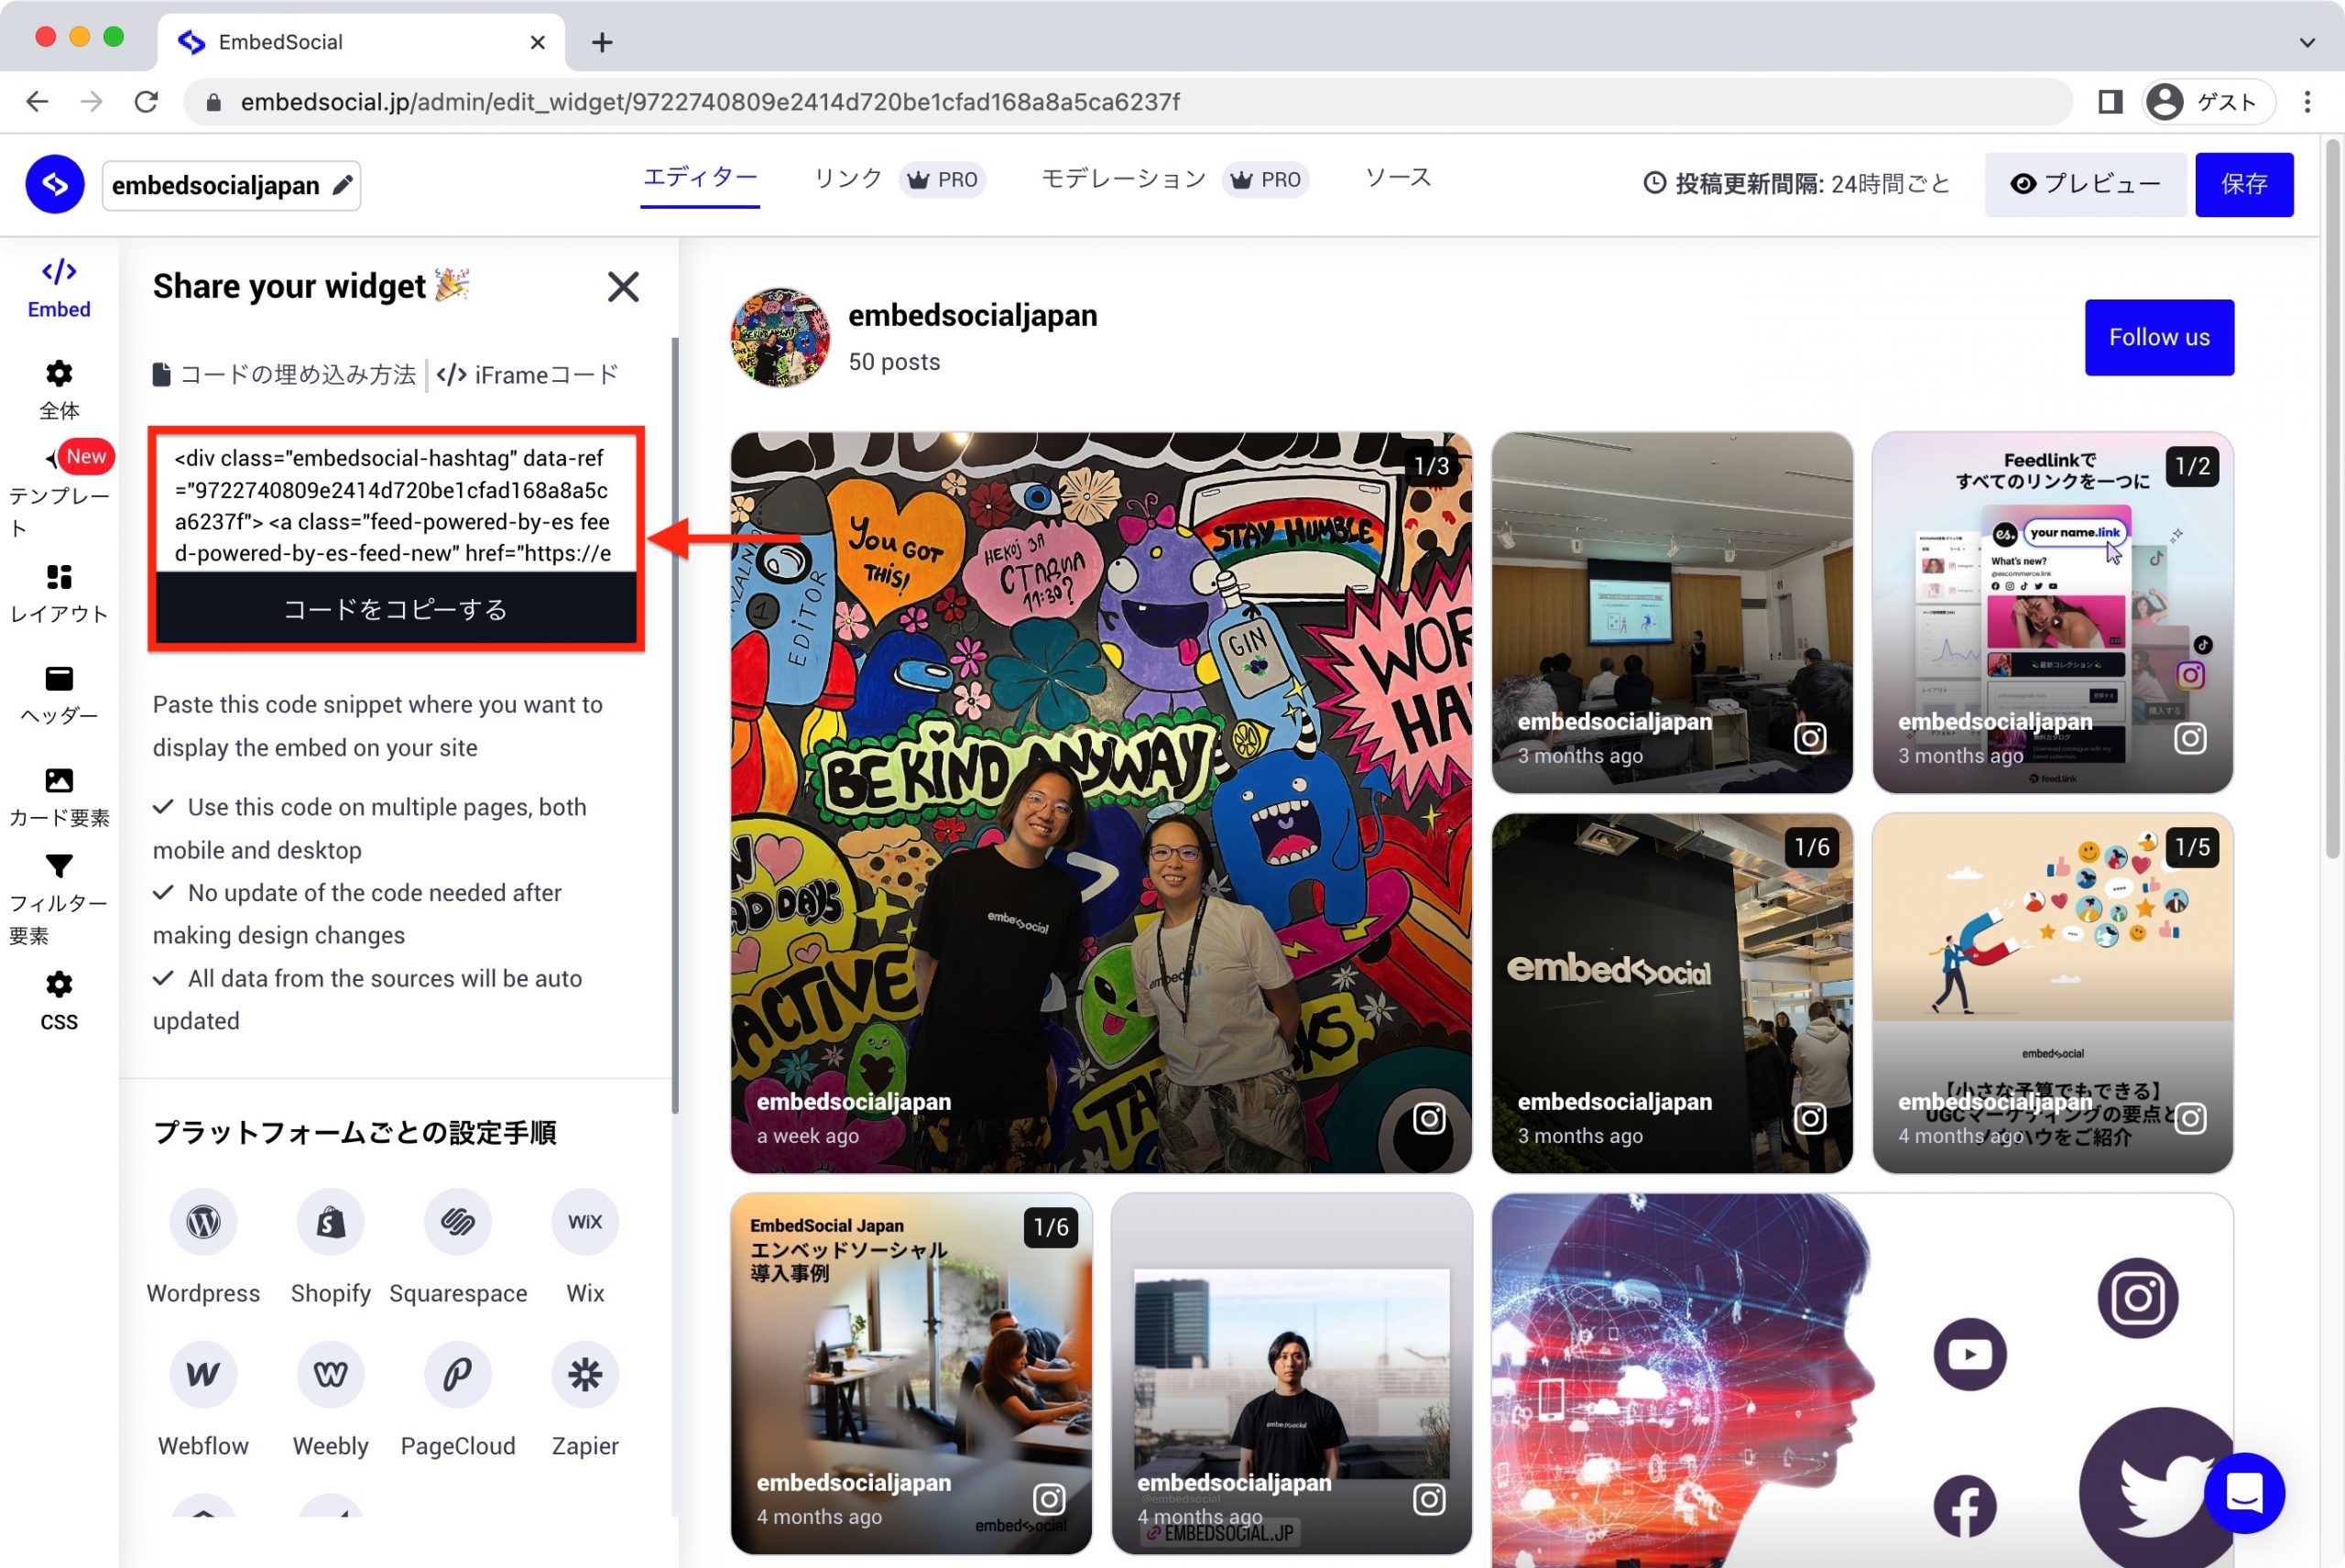This screenshot has height=1568, width=2345.
Task: Switch to the モデレーション PRO tab
Action: 1175,180
